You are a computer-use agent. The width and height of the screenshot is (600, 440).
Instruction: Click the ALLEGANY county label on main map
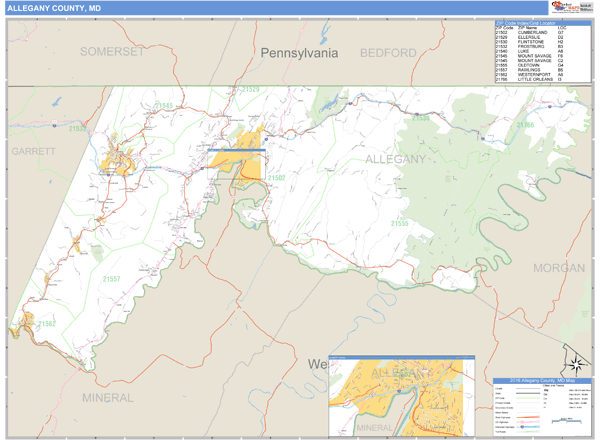(394, 159)
